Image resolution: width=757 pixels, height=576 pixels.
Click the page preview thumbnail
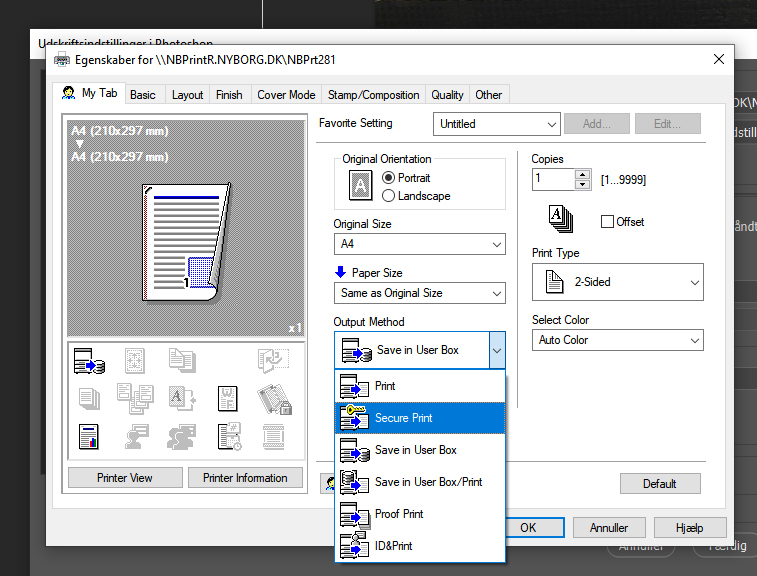click(x=186, y=240)
